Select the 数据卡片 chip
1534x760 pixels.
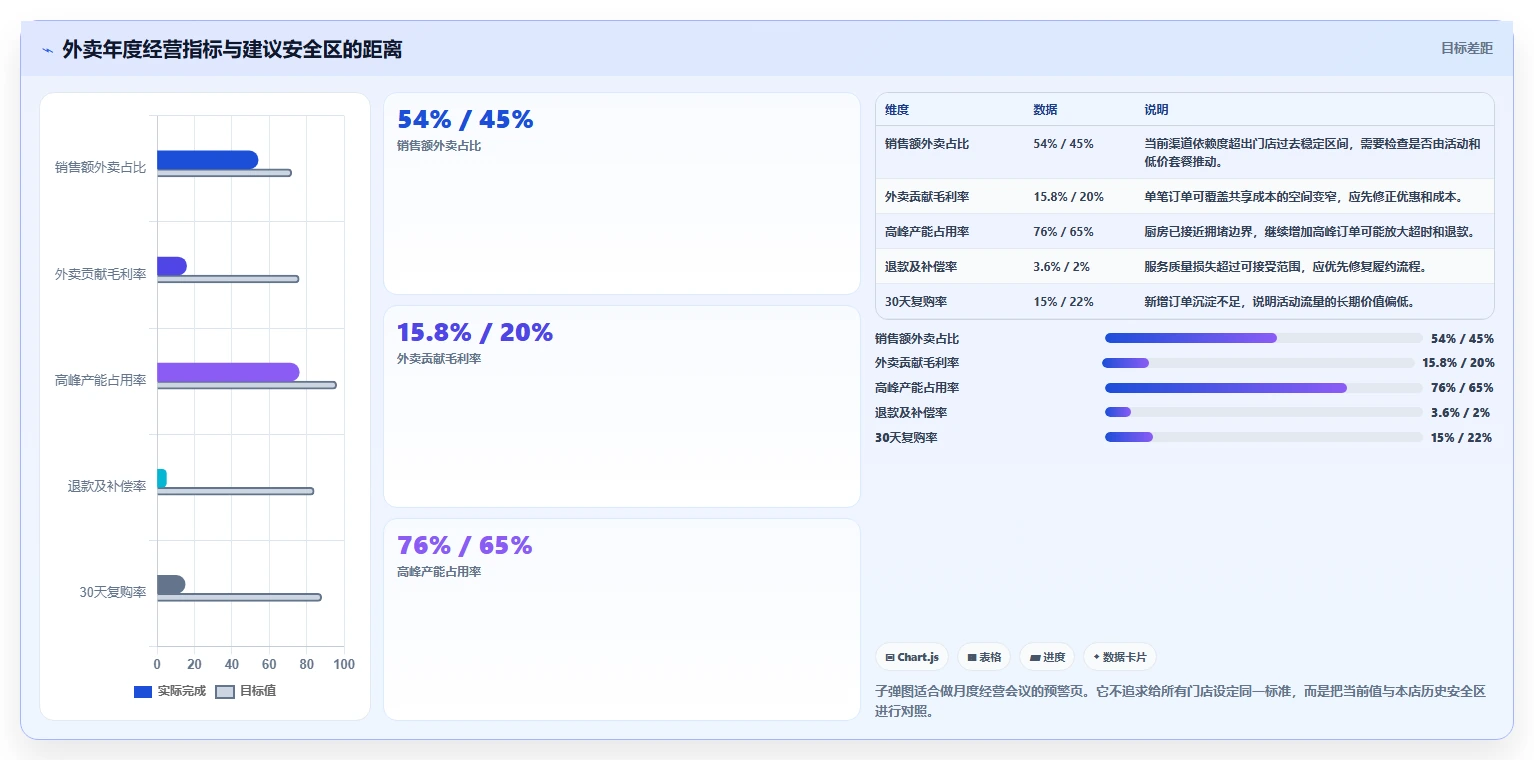point(1120,657)
